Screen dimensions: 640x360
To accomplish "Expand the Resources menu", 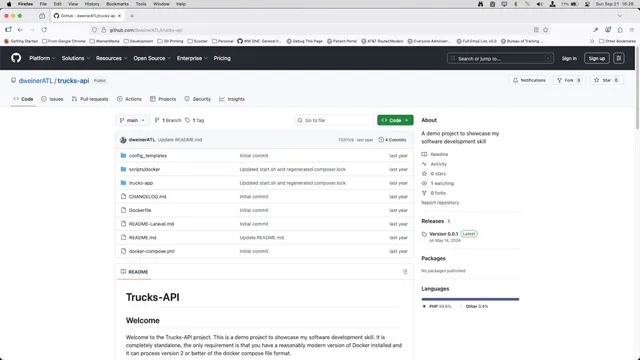I will pos(111,58).
